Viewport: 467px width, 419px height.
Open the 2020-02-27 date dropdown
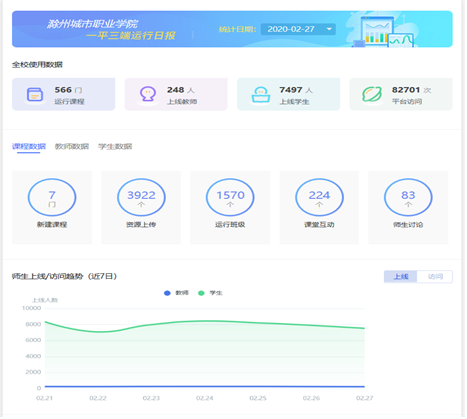point(298,29)
